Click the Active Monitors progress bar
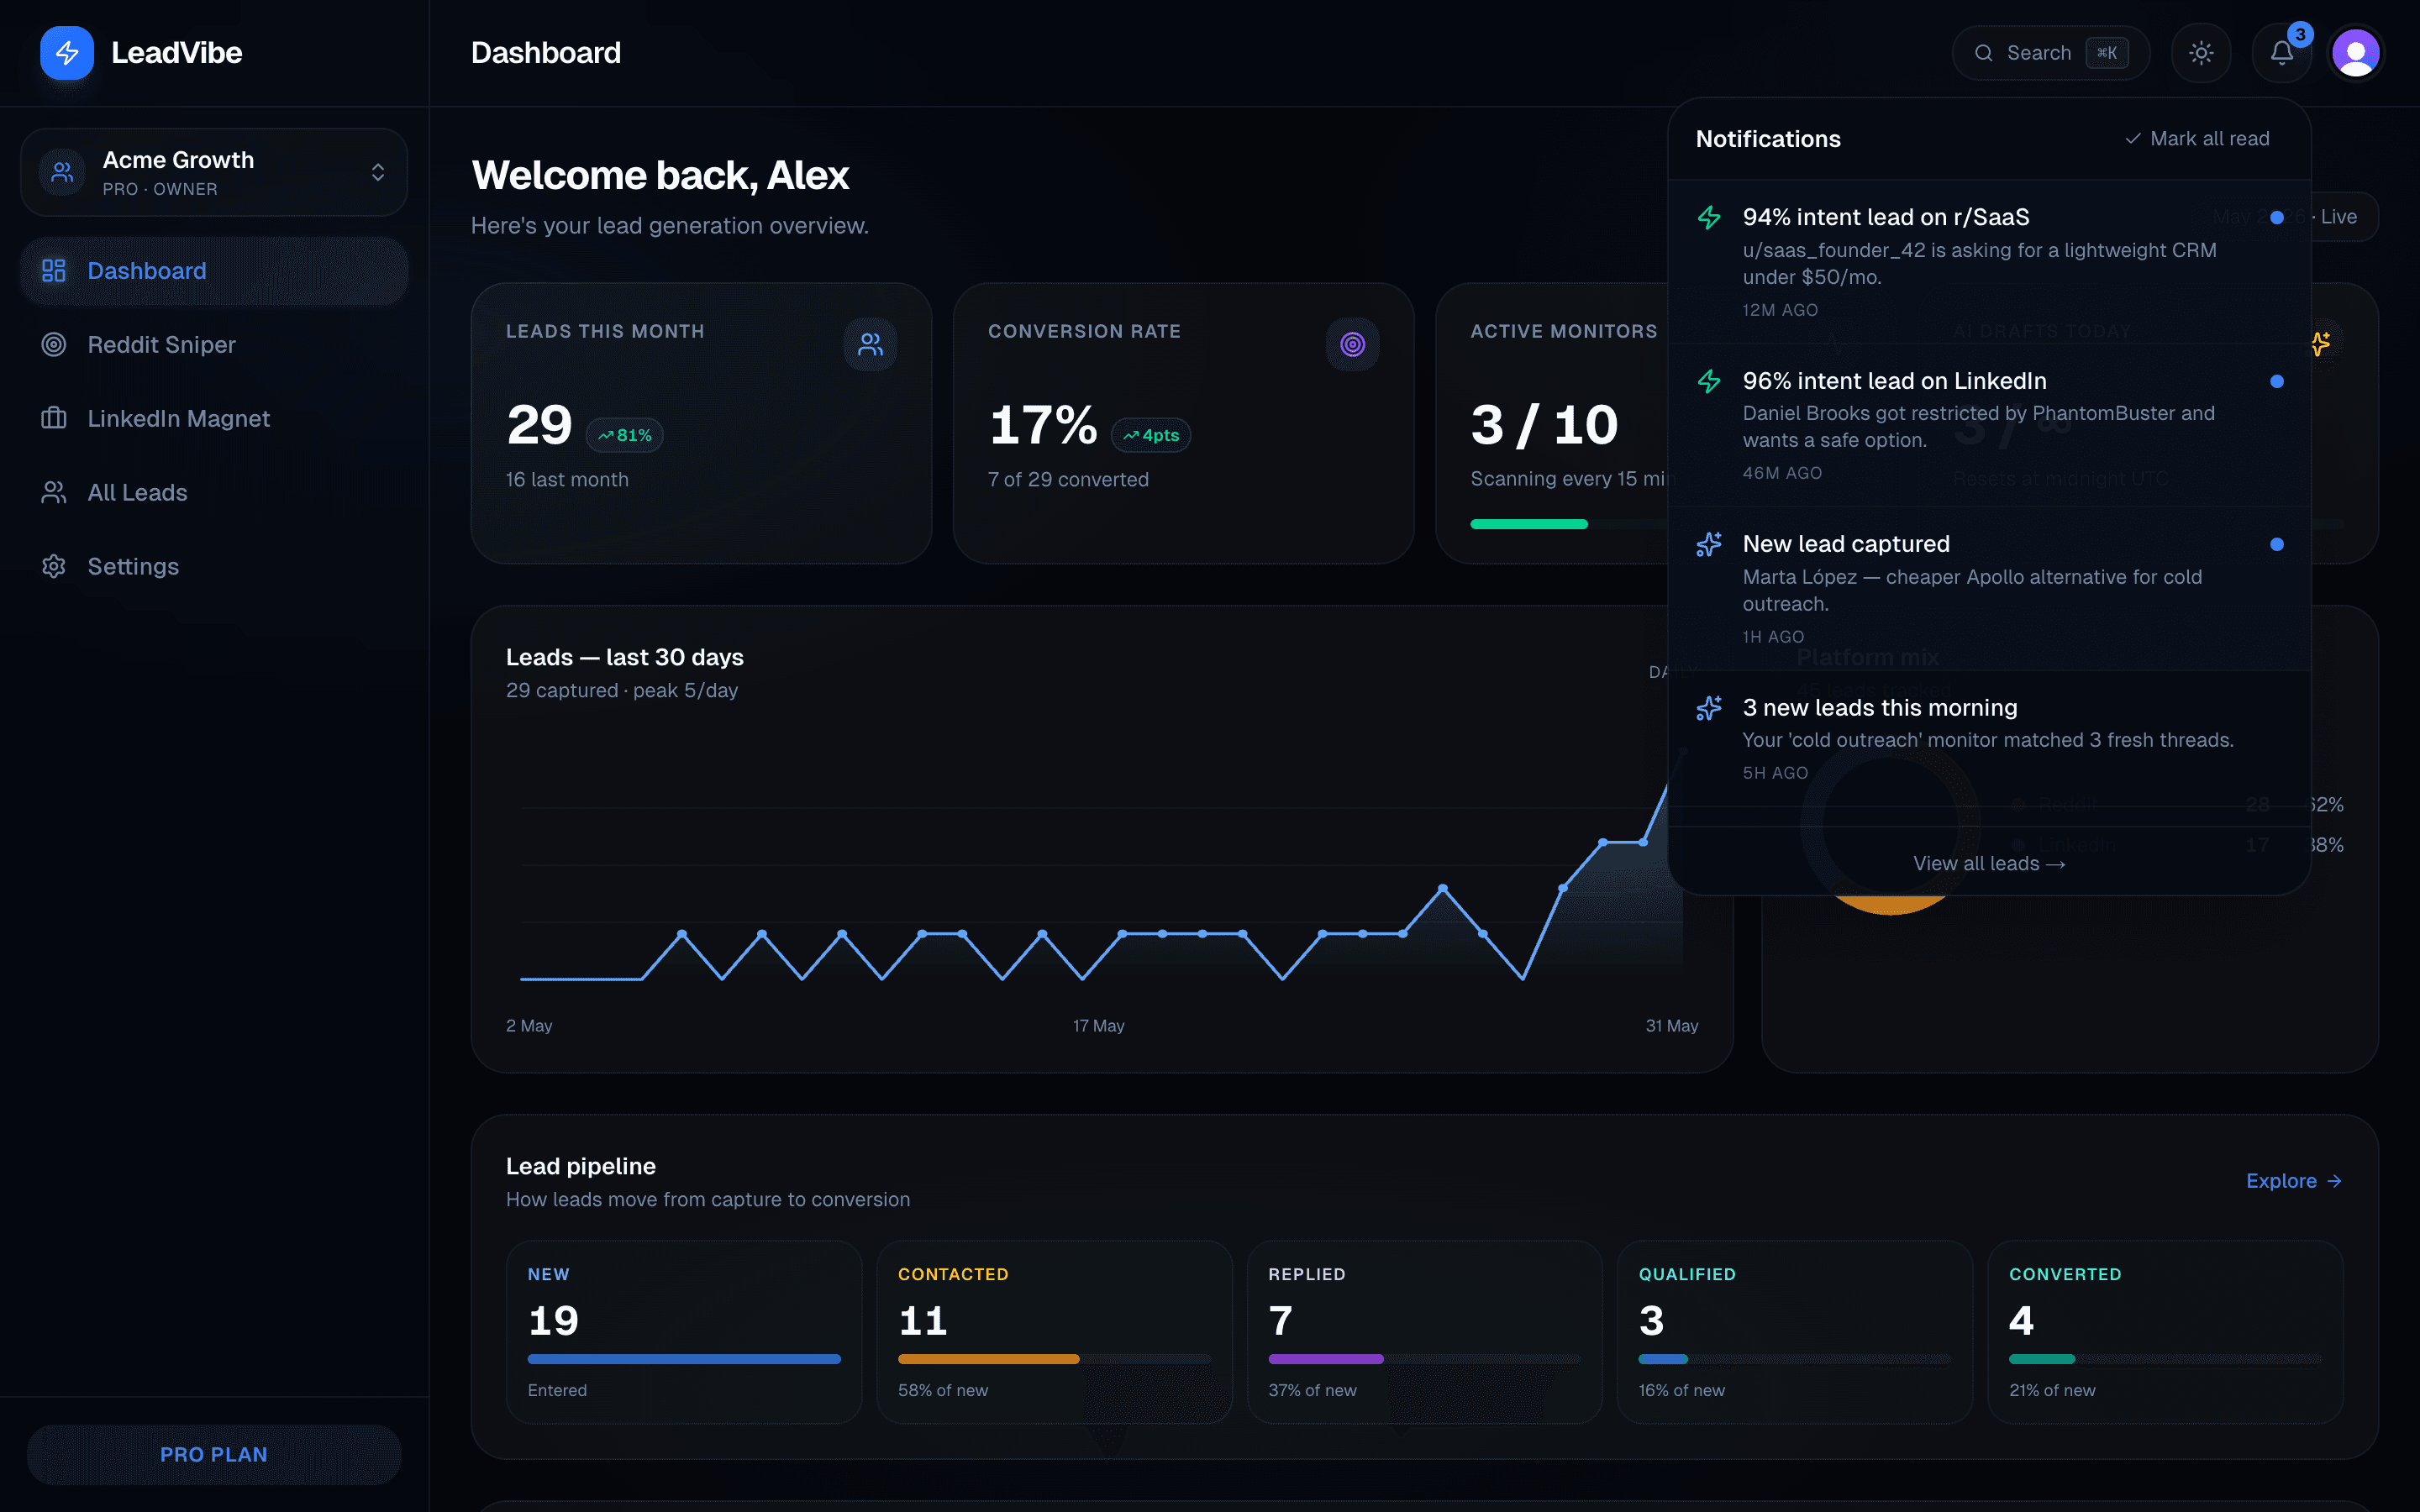2420x1512 pixels. (1568, 524)
